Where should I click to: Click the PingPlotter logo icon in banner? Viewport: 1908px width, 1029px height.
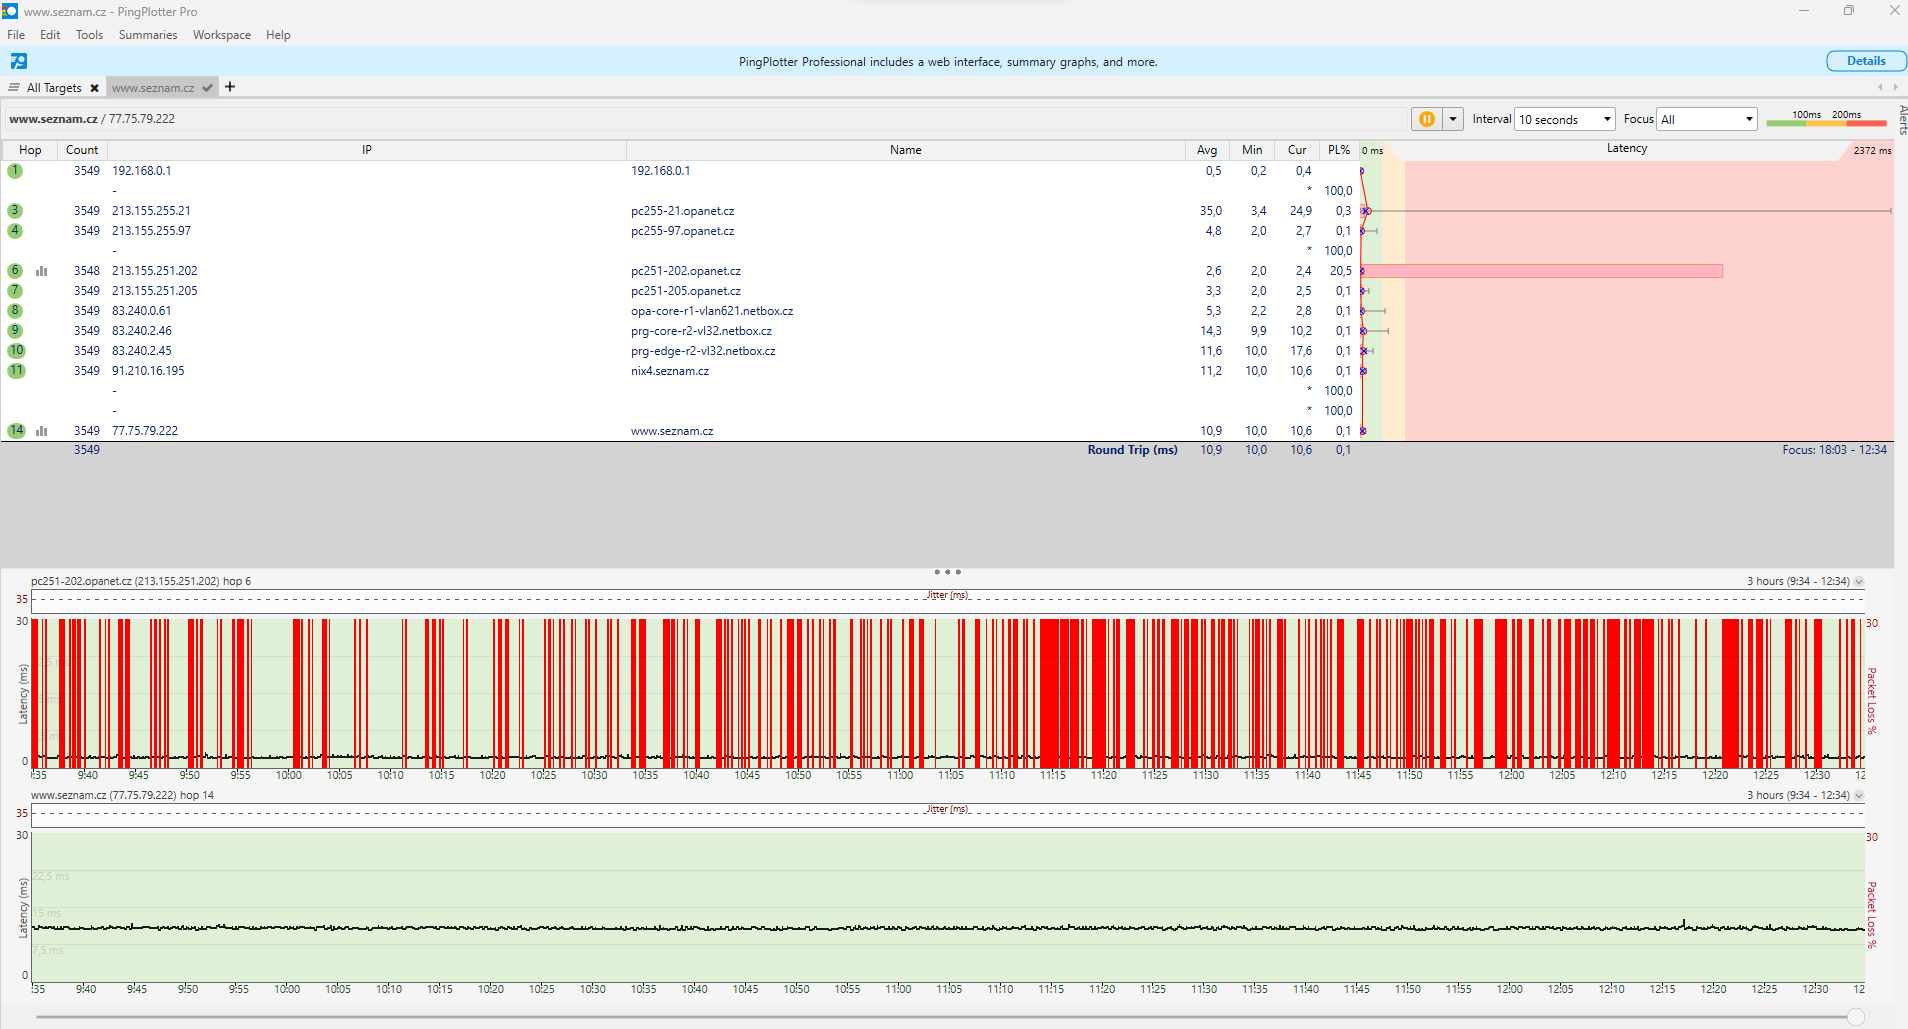click(x=19, y=61)
